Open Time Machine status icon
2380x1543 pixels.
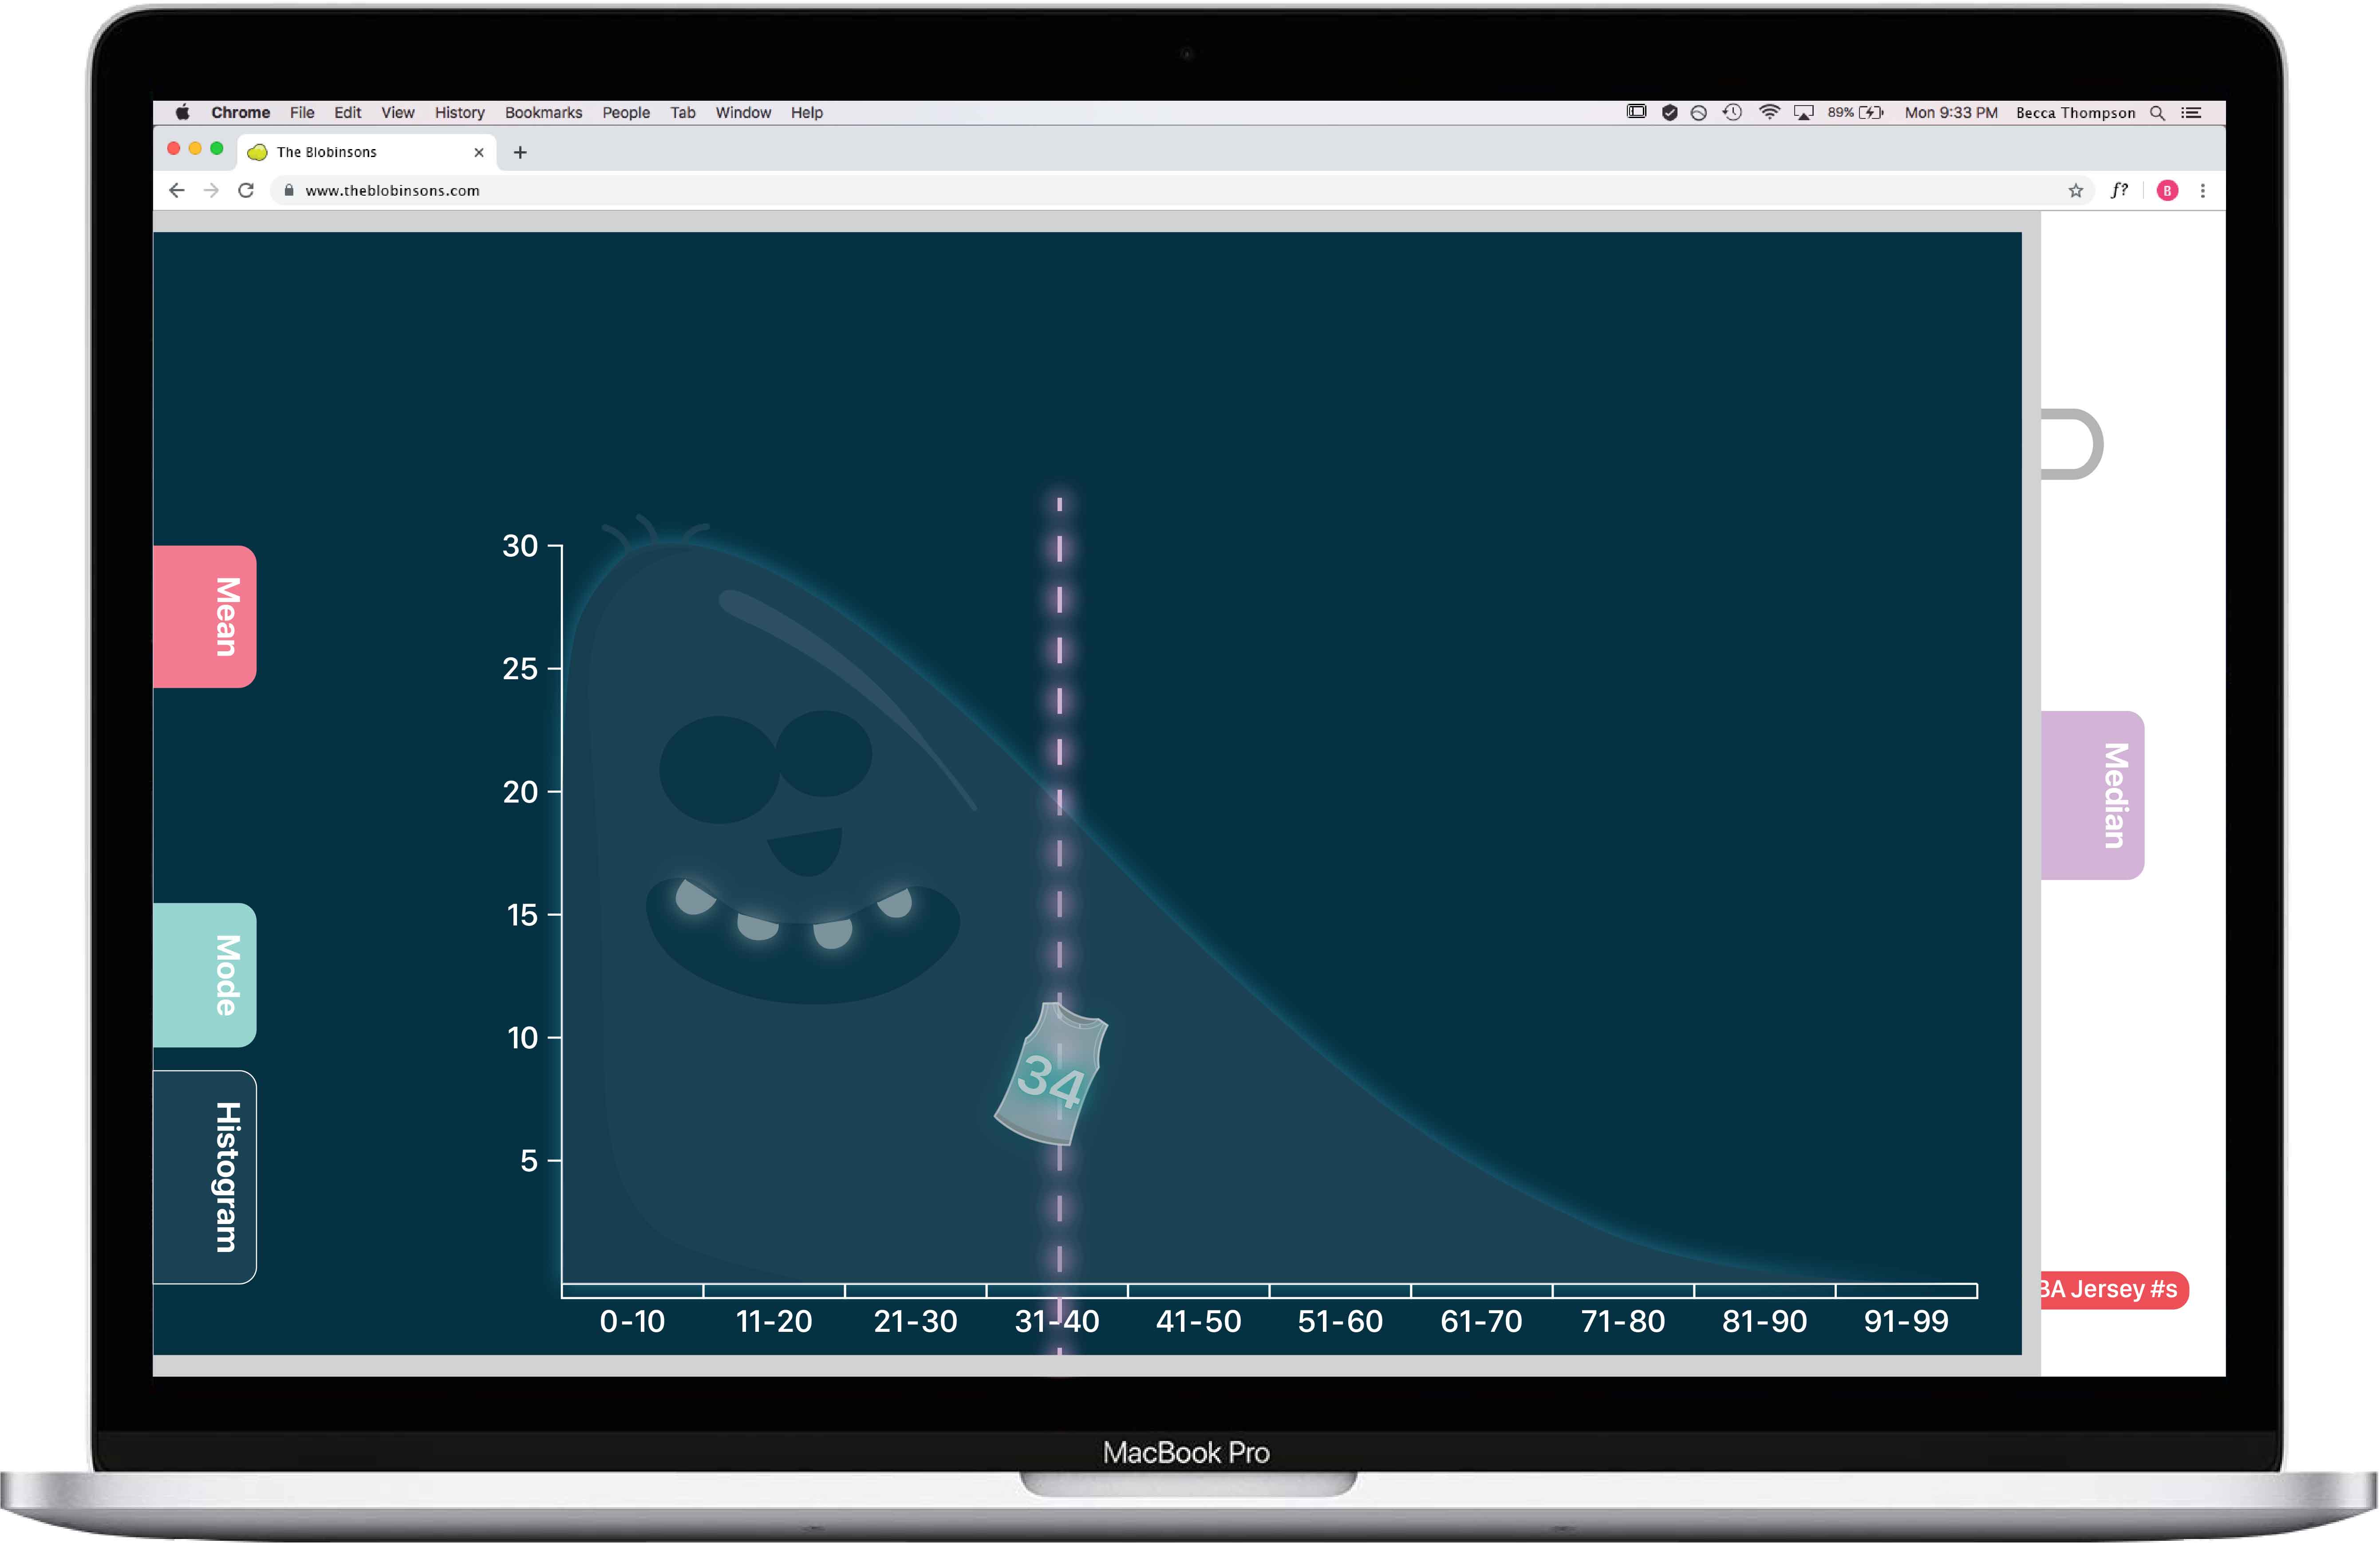coord(1732,112)
